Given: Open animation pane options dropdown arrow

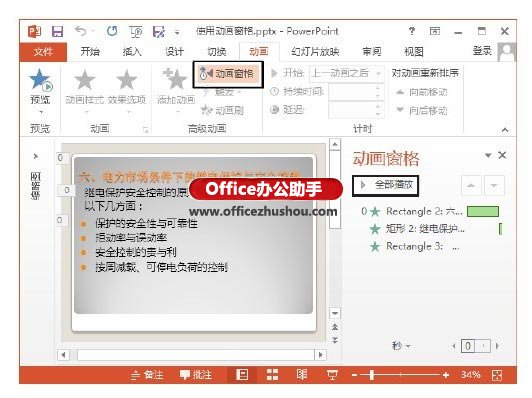Looking at the screenshot, I should [488, 155].
